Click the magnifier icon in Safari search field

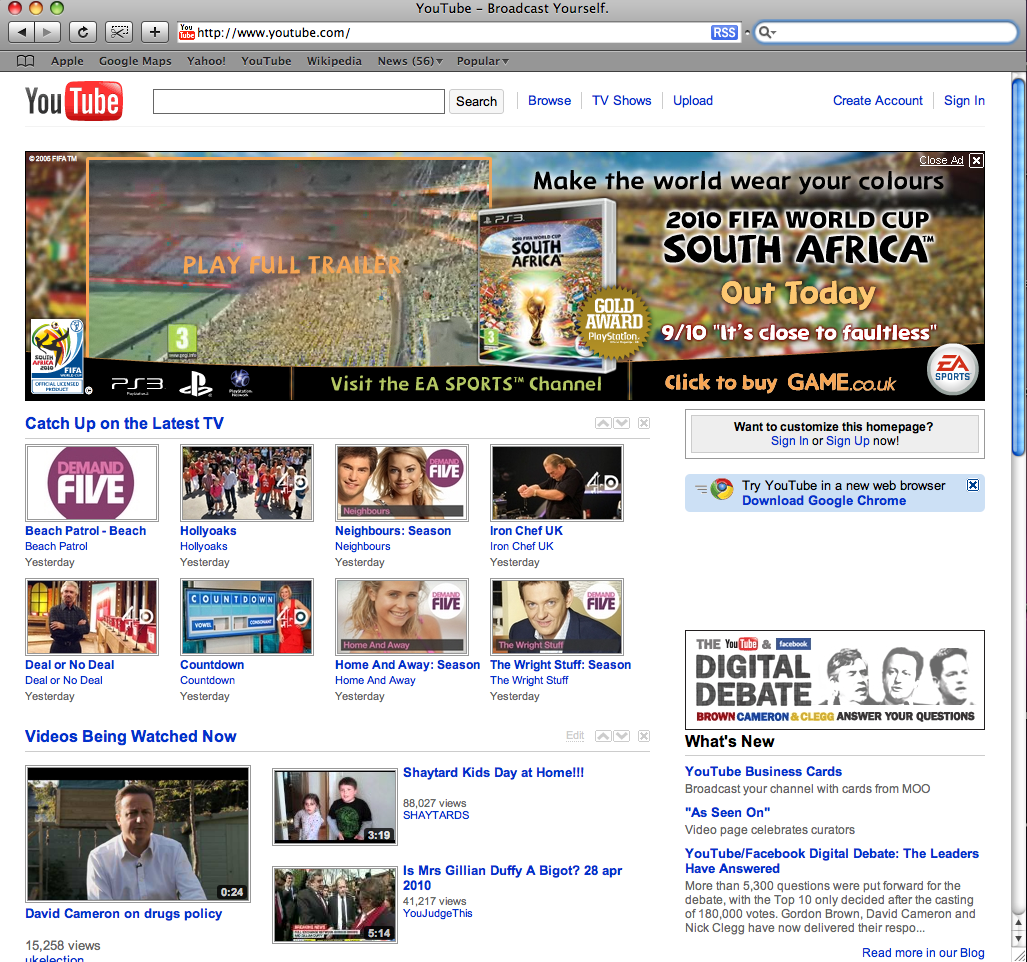click(766, 32)
